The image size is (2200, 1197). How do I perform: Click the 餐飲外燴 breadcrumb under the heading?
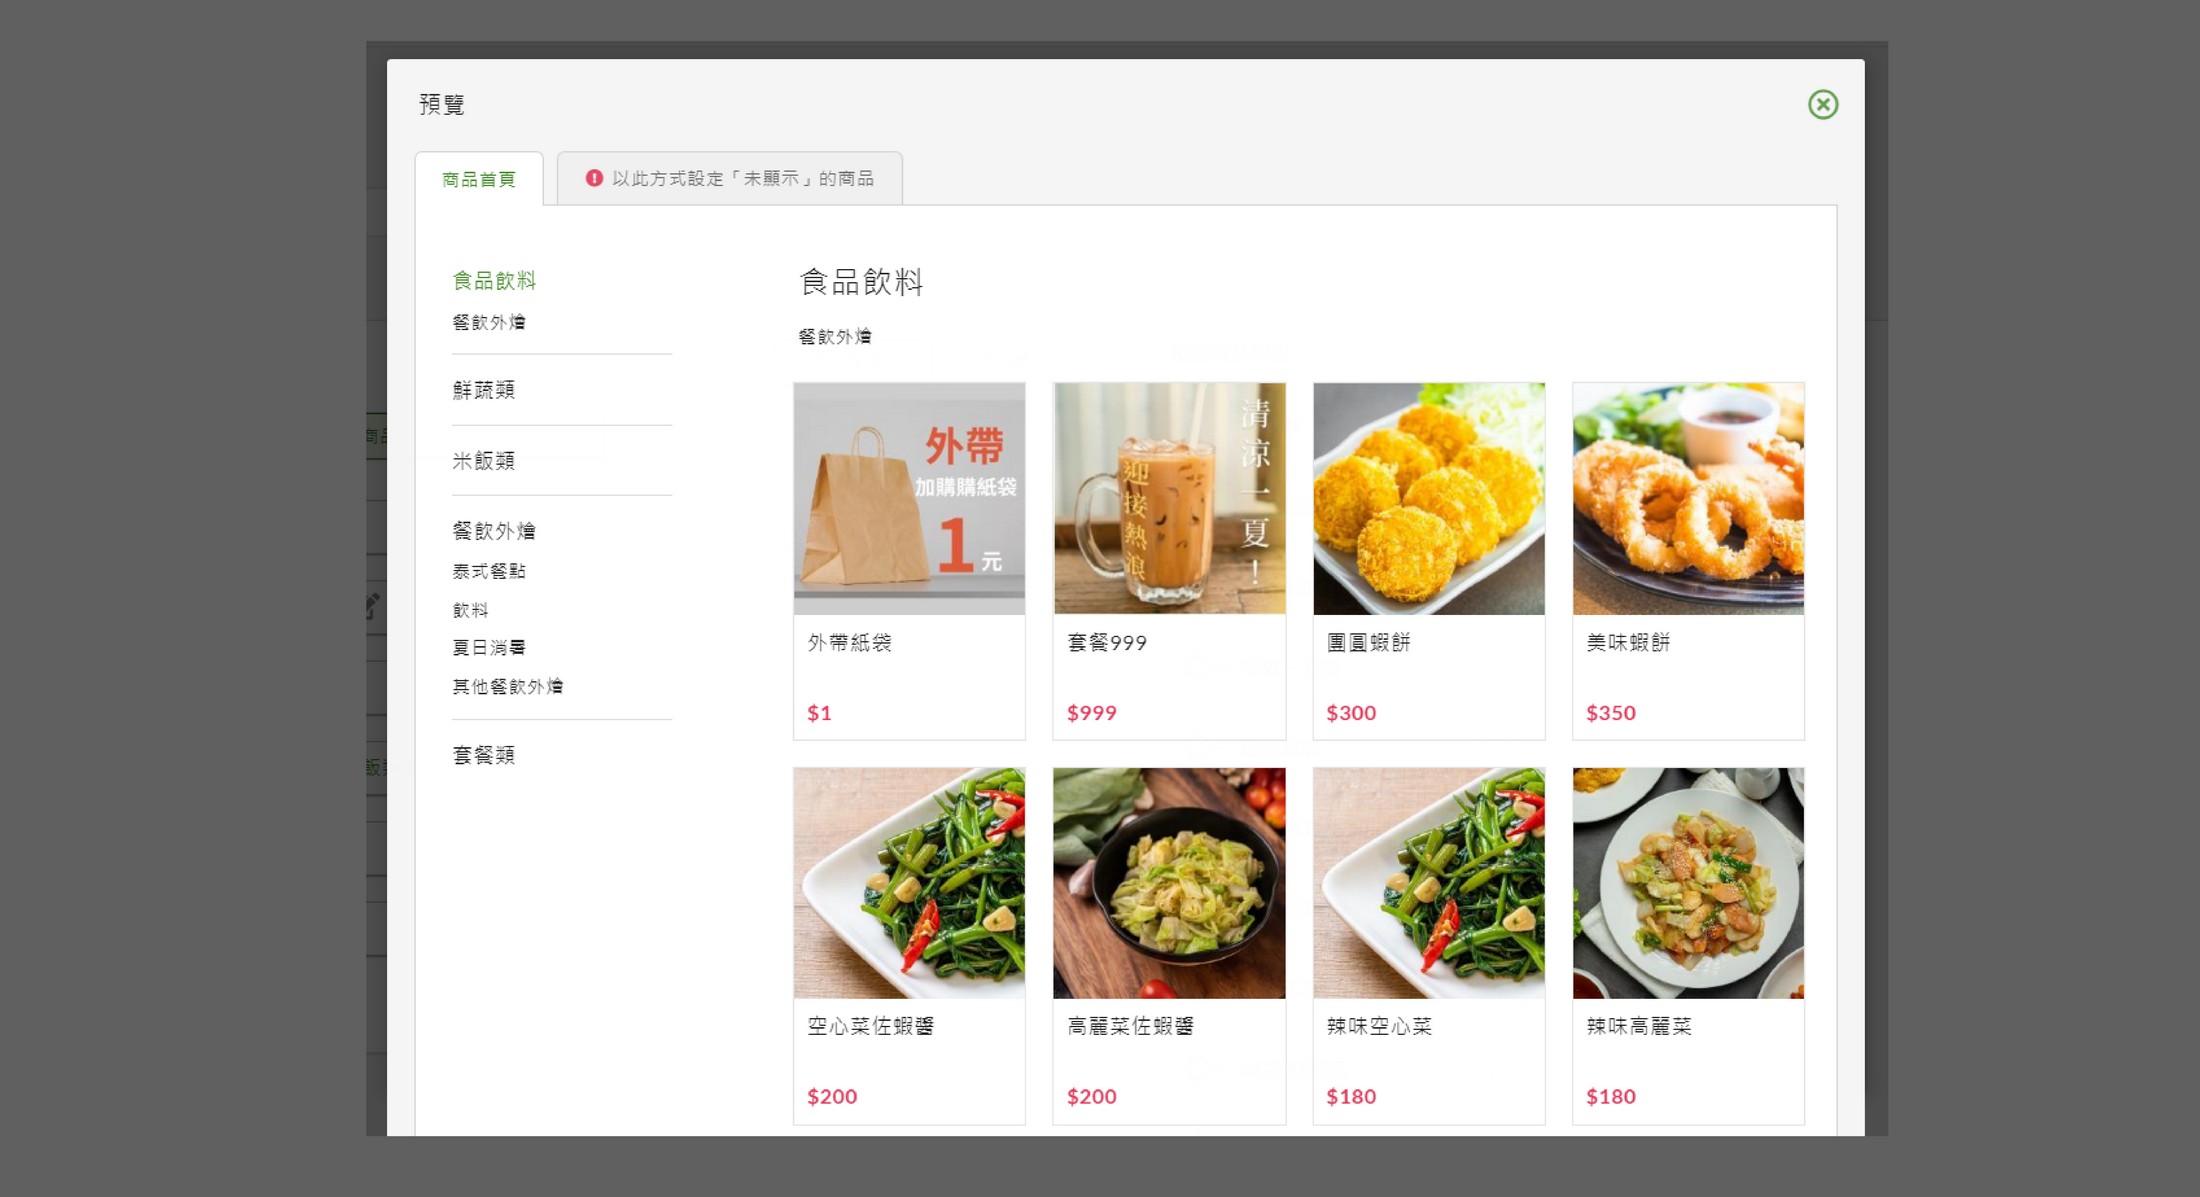[835, 337]
